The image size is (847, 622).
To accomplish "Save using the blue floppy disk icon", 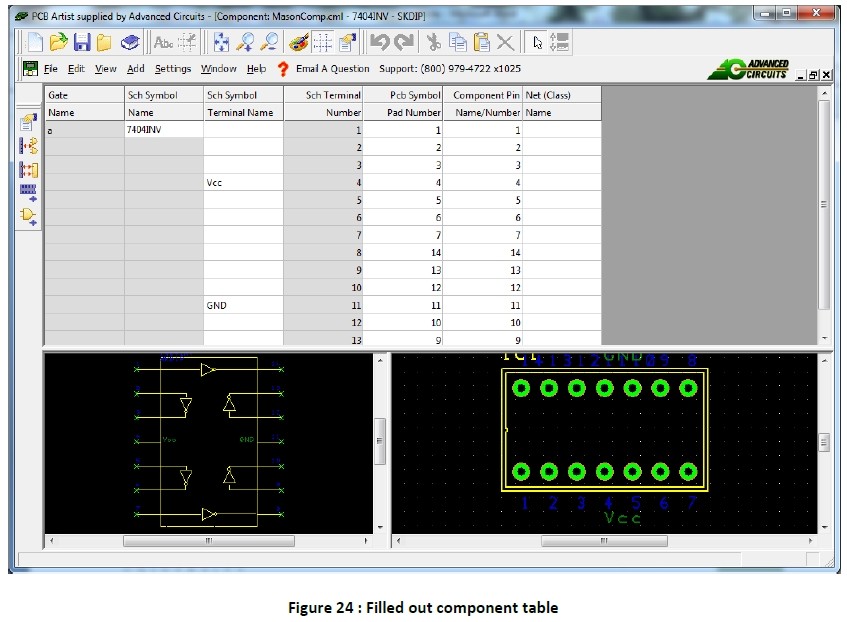I will [x=82, y=42].
